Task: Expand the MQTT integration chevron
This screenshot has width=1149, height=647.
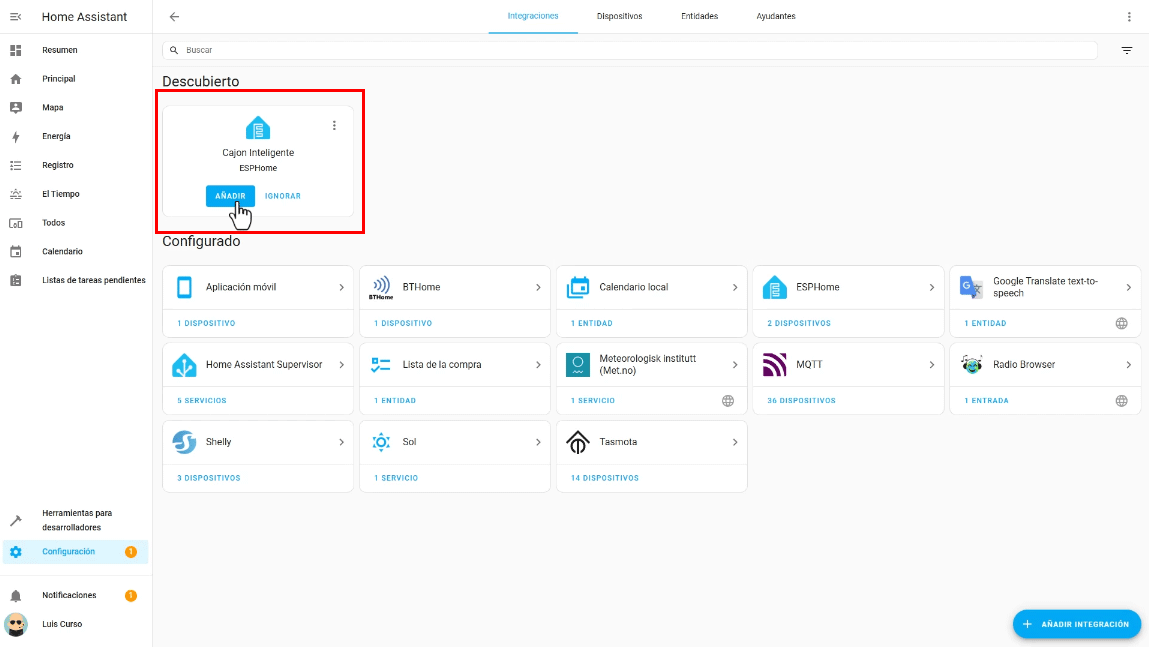Action: 931,365
